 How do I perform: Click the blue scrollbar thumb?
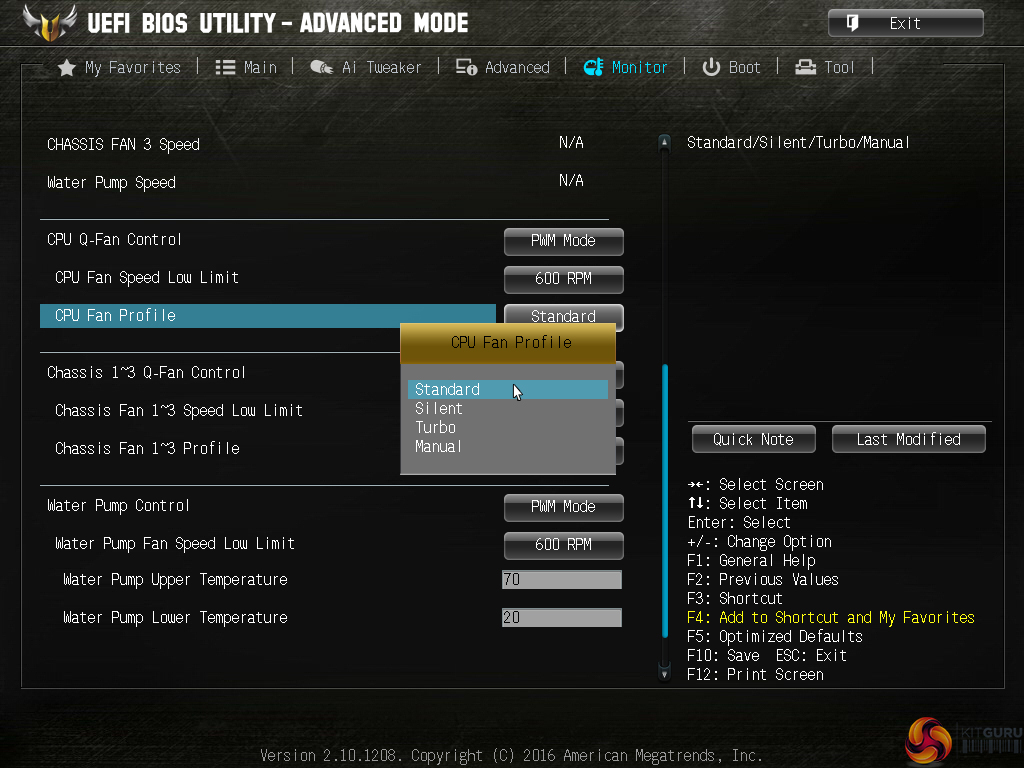(x=665, y=501)
